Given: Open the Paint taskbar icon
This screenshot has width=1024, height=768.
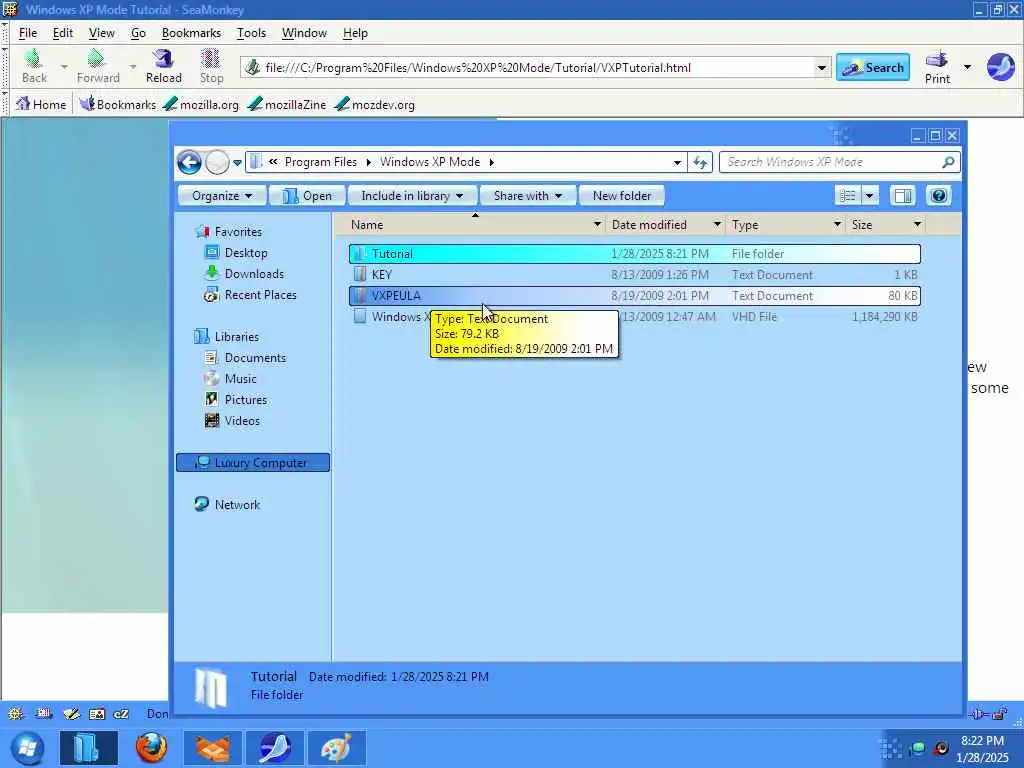Looking at the screenshot, I should click(x=336, y=748).
